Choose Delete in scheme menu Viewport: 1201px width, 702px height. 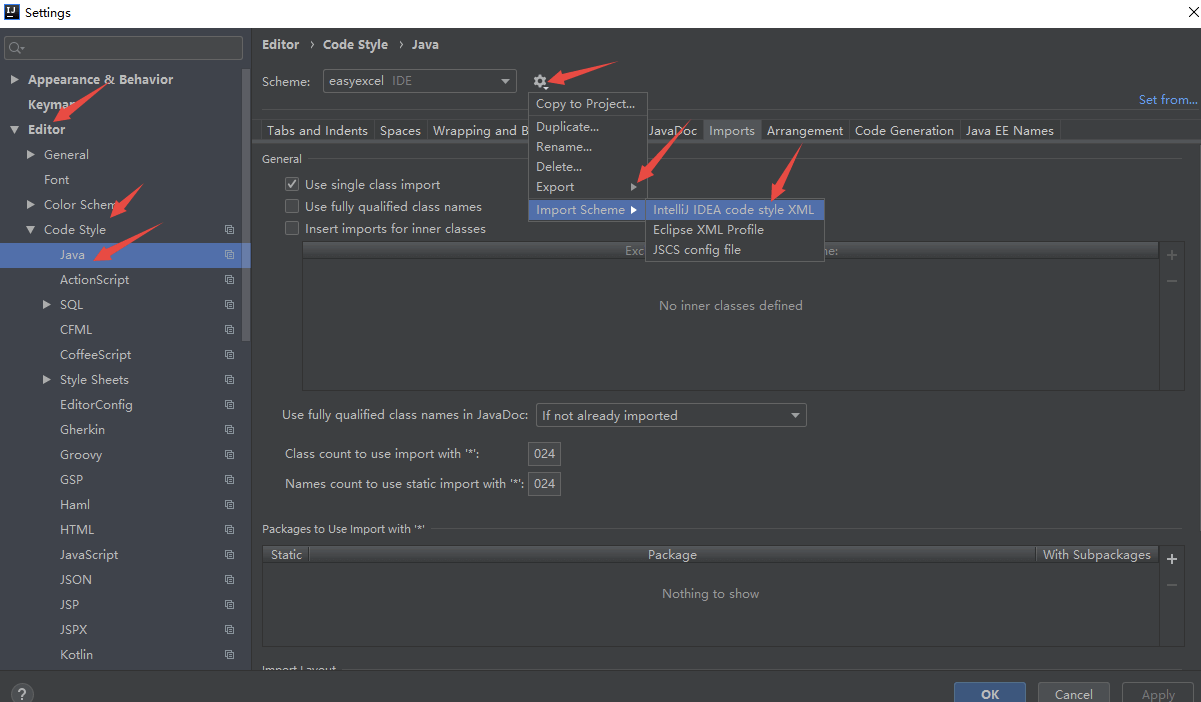[587, 167]
